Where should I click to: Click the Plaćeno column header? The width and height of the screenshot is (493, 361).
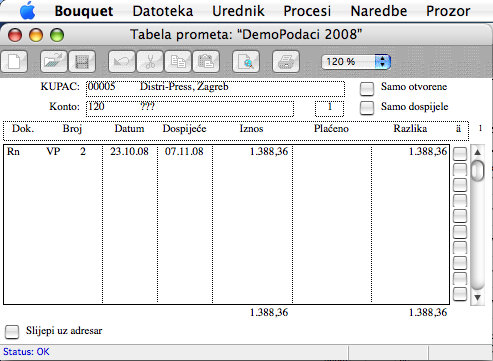(331, 129)
